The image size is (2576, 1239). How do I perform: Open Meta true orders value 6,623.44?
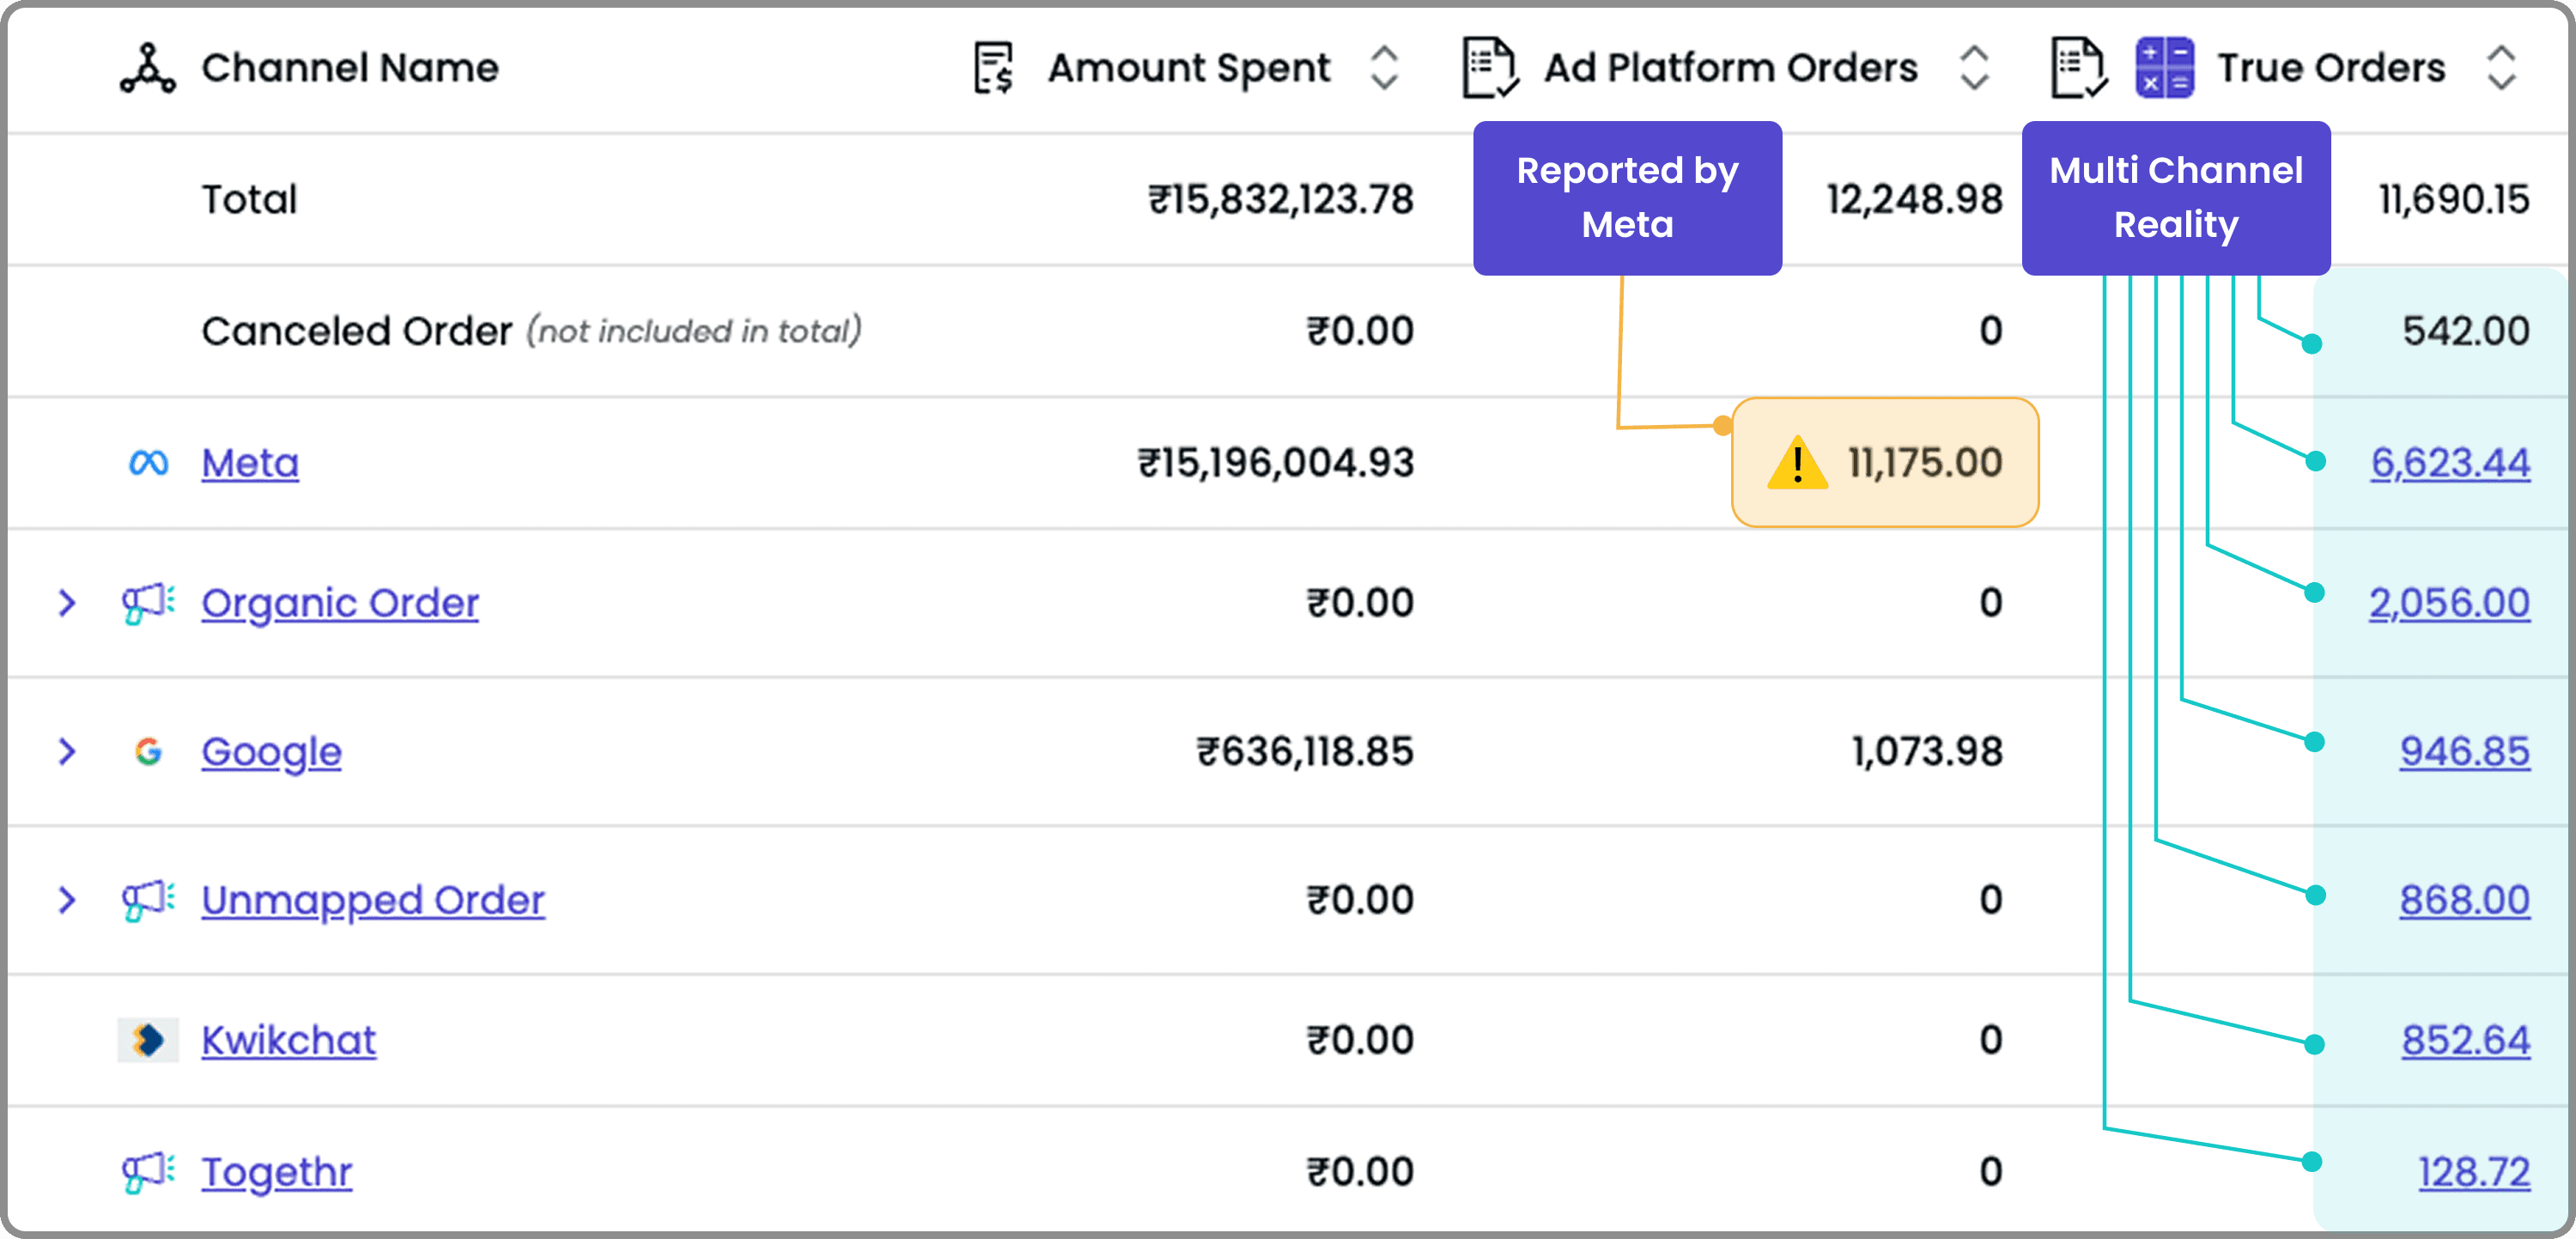point(2450,463)
